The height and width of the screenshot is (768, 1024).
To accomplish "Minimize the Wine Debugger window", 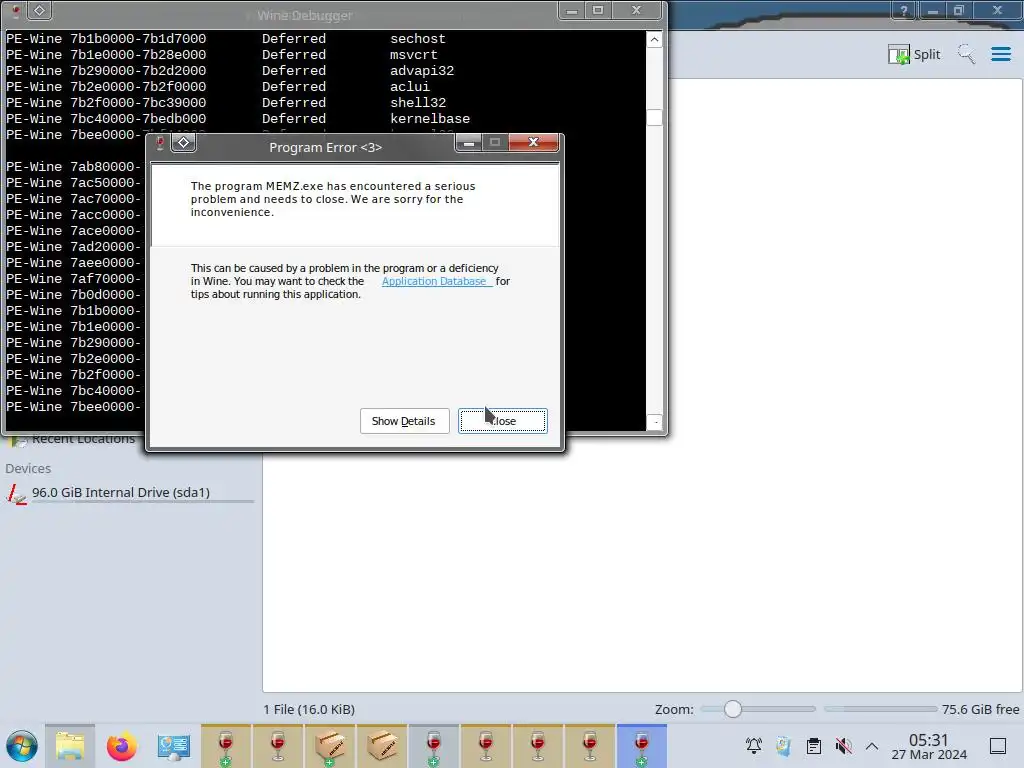I will [x=571, y=10].
